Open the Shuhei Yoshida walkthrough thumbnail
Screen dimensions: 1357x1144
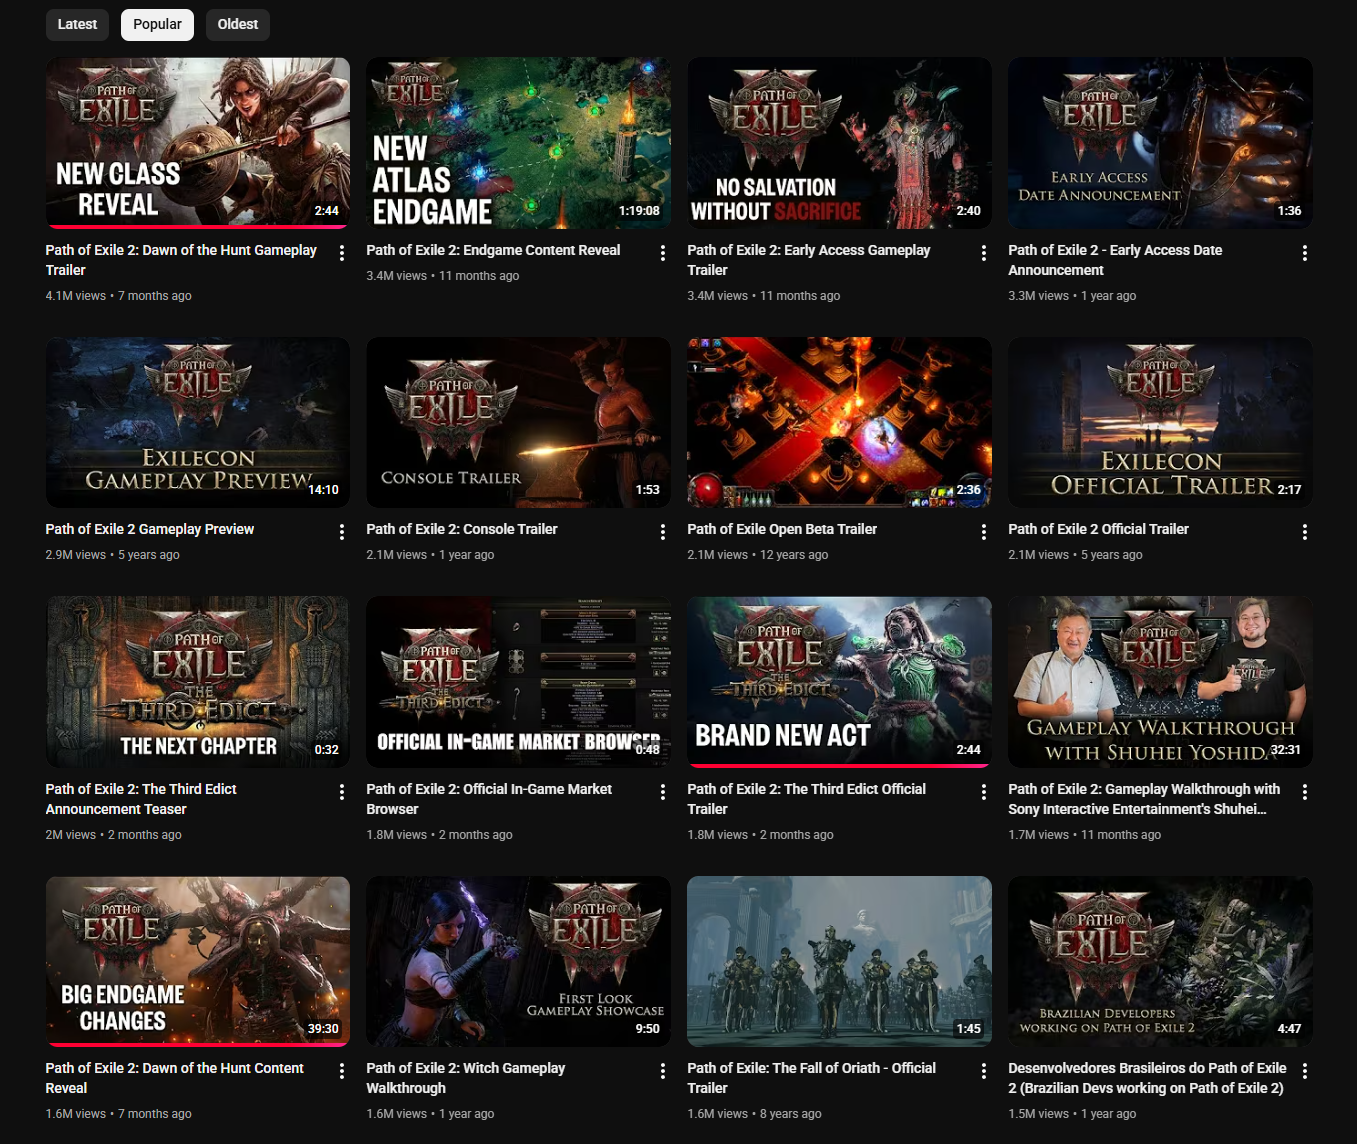(x=1161, y=682)
